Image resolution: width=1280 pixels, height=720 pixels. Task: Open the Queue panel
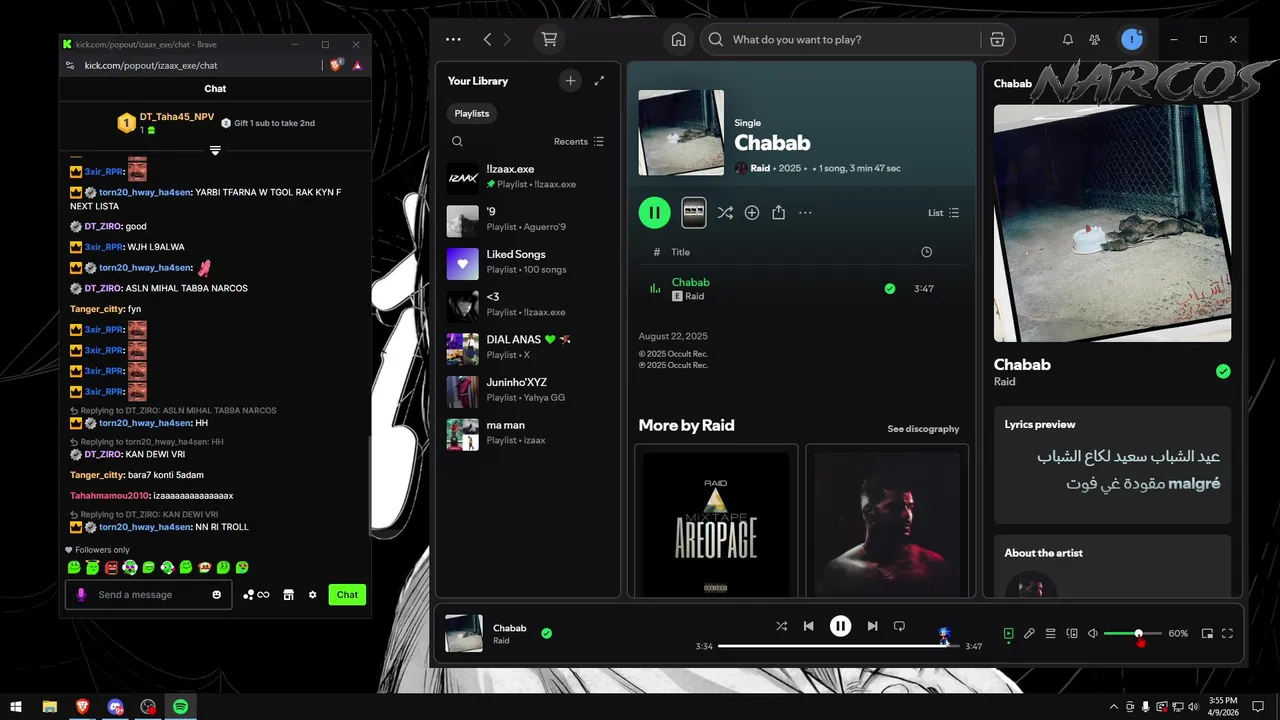tap(1051, 633)
